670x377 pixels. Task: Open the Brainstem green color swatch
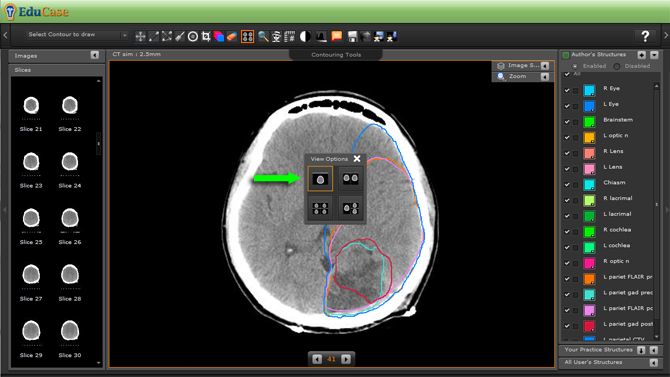pyautogui.click(x=589, y=122)
